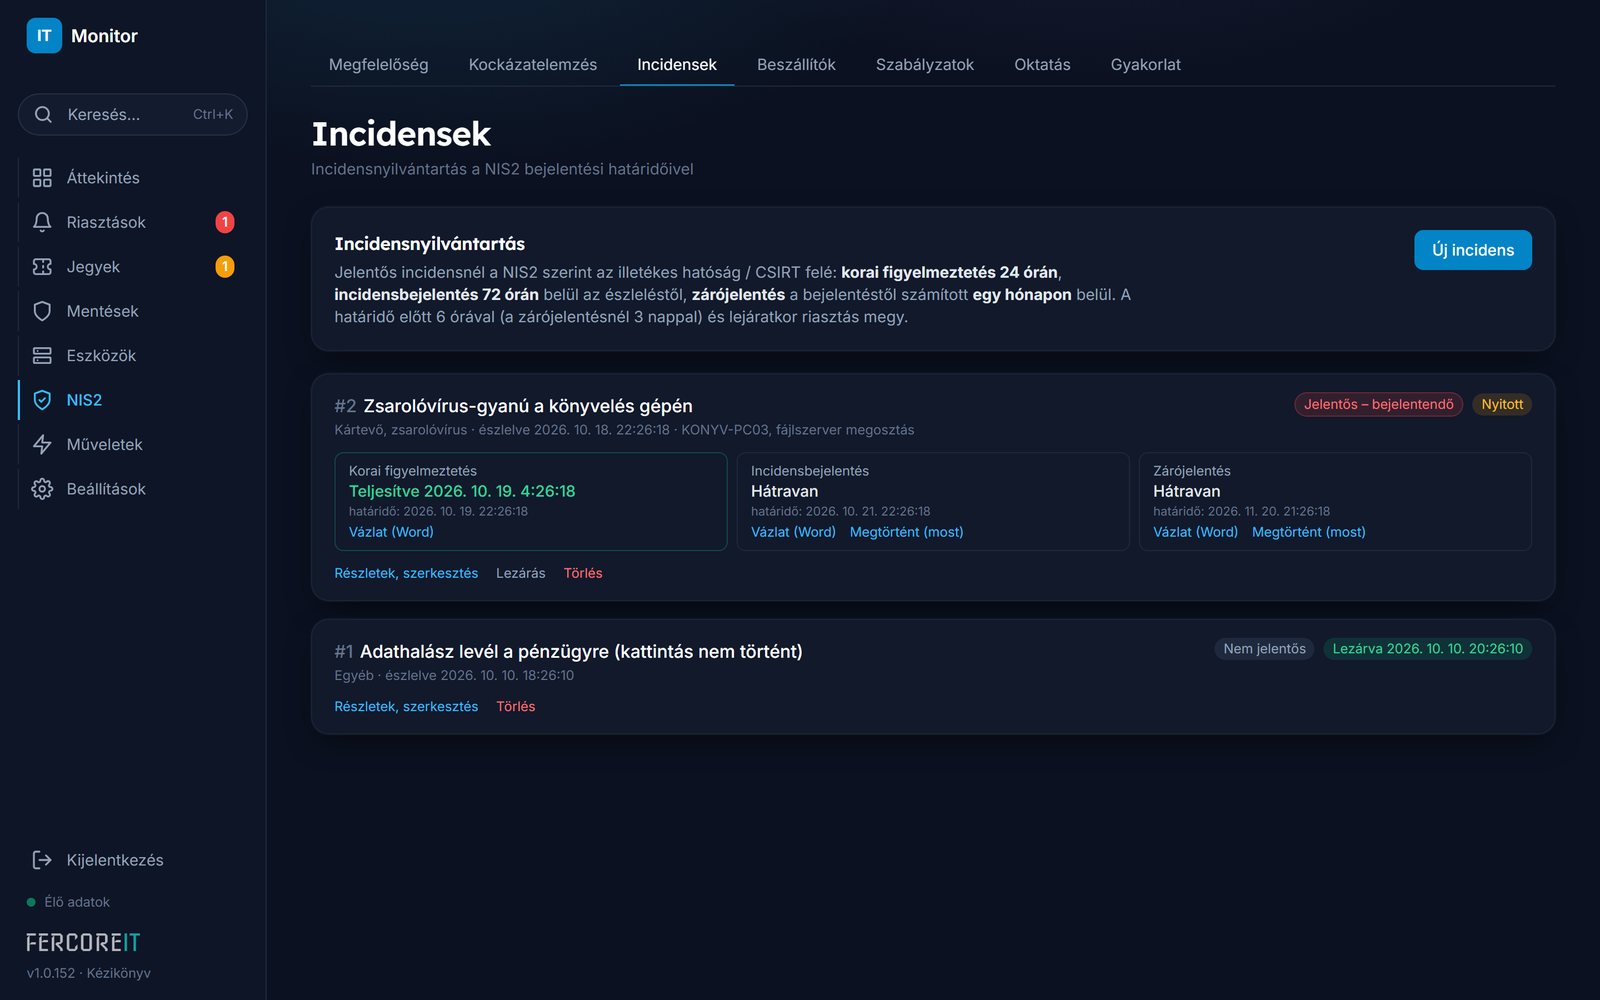Click the Zsarolóvírus-gyanú a könyvelés gépén title
Screen dimensions: 1600x1000
click(x=528, y=406)
